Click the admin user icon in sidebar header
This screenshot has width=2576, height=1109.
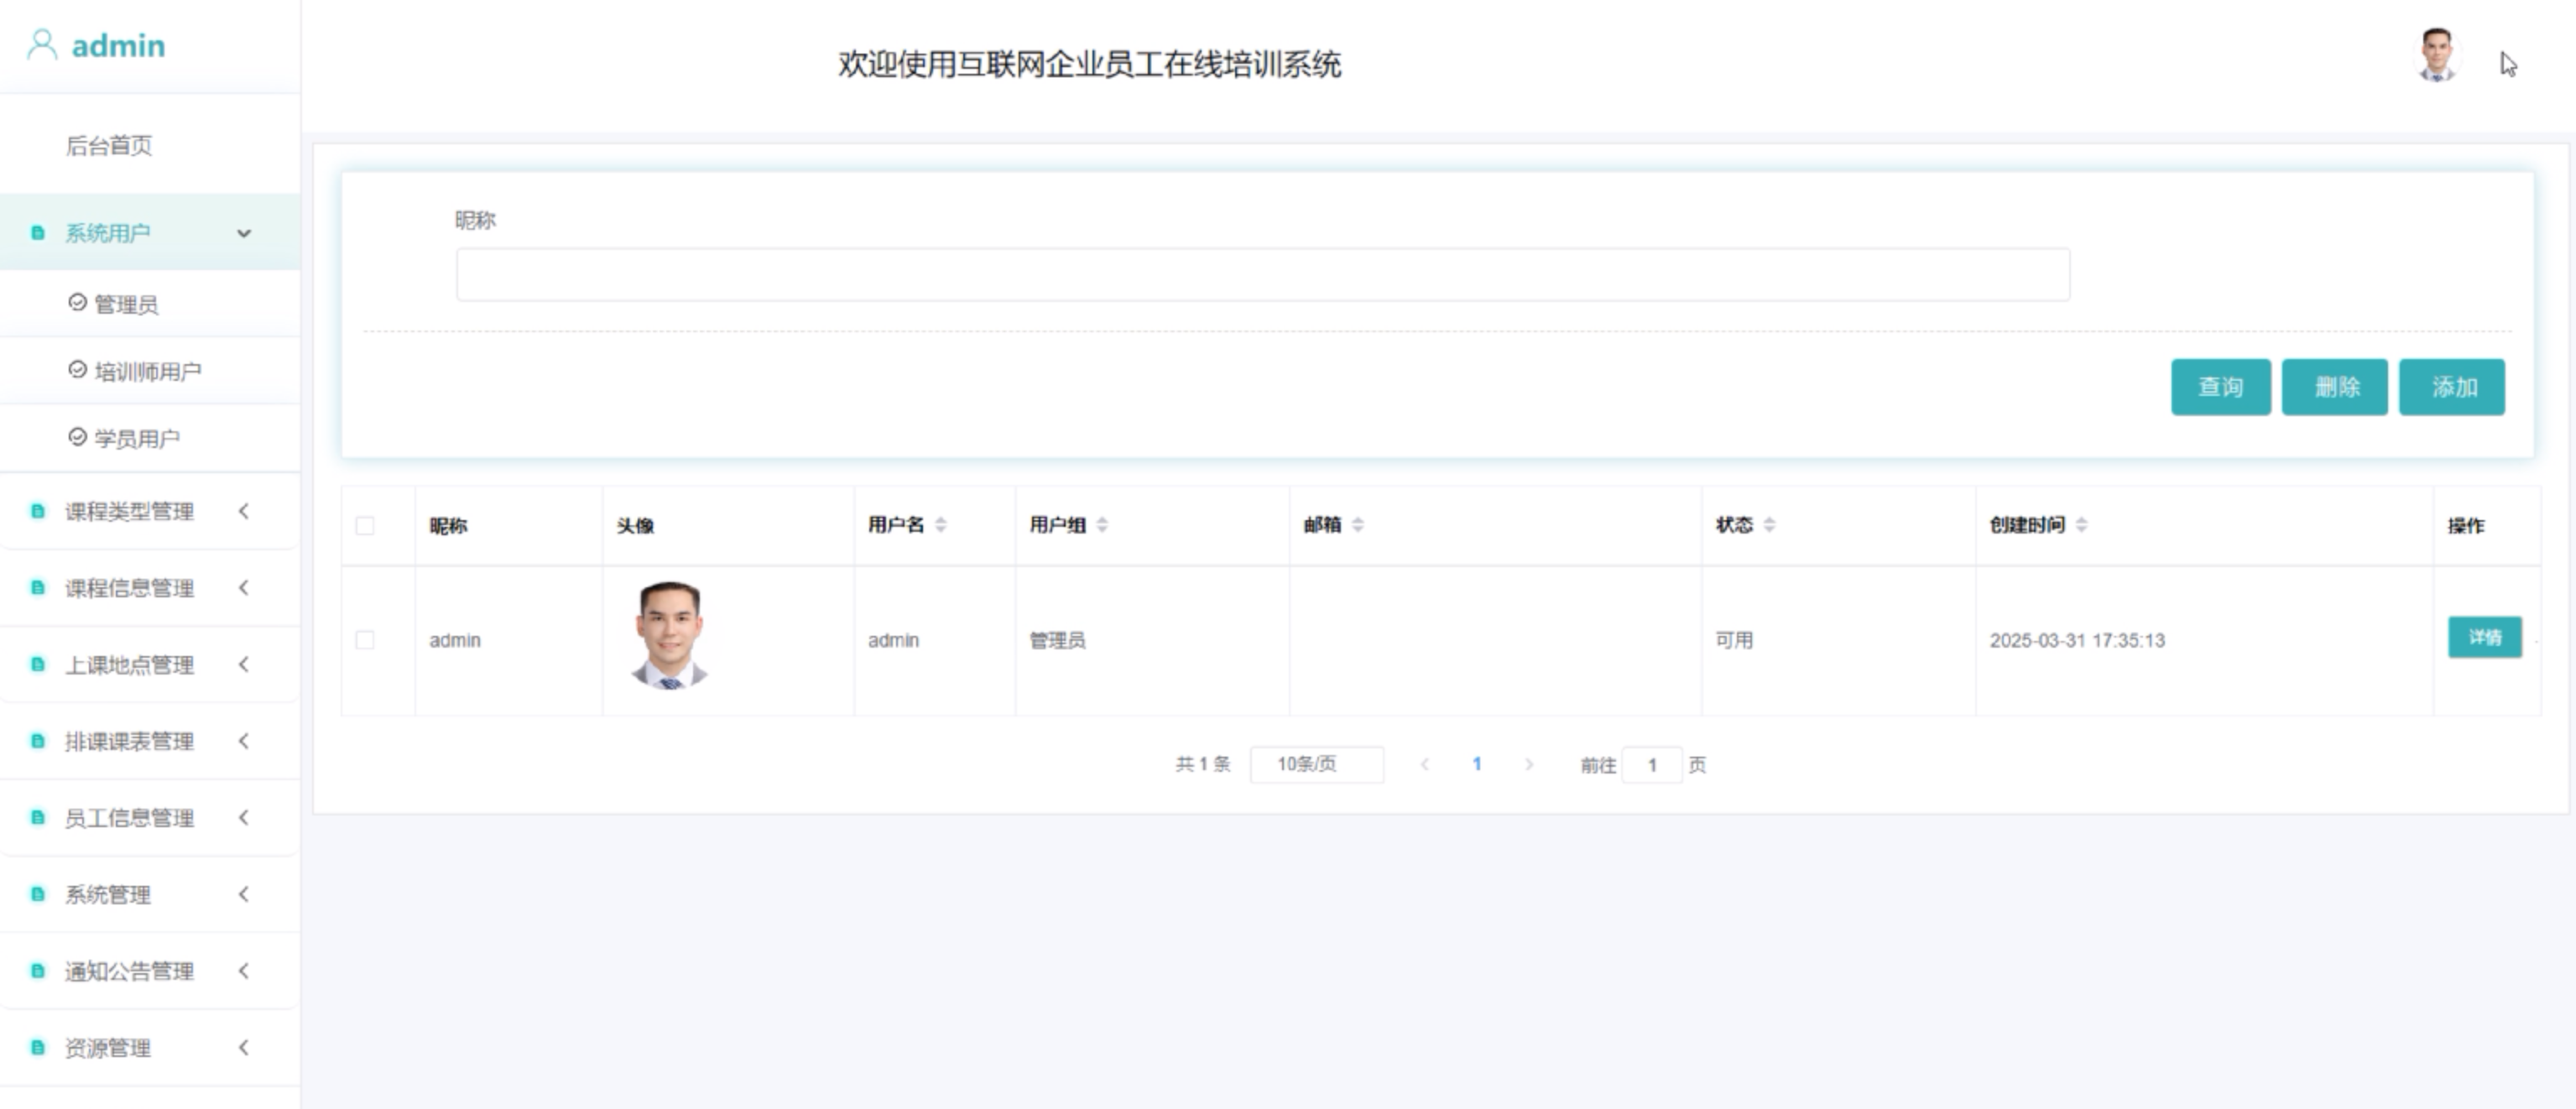42,45
